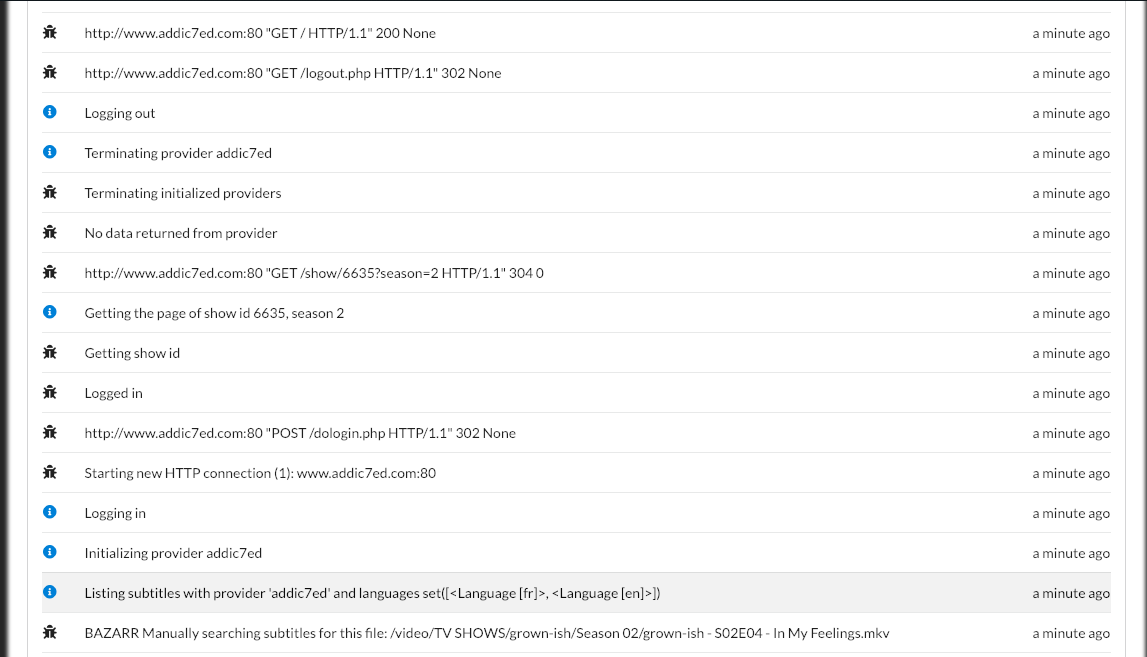Open the 'GET /logout.php' log entry
Screen dimensions: 1147x657
pos(293,72)
